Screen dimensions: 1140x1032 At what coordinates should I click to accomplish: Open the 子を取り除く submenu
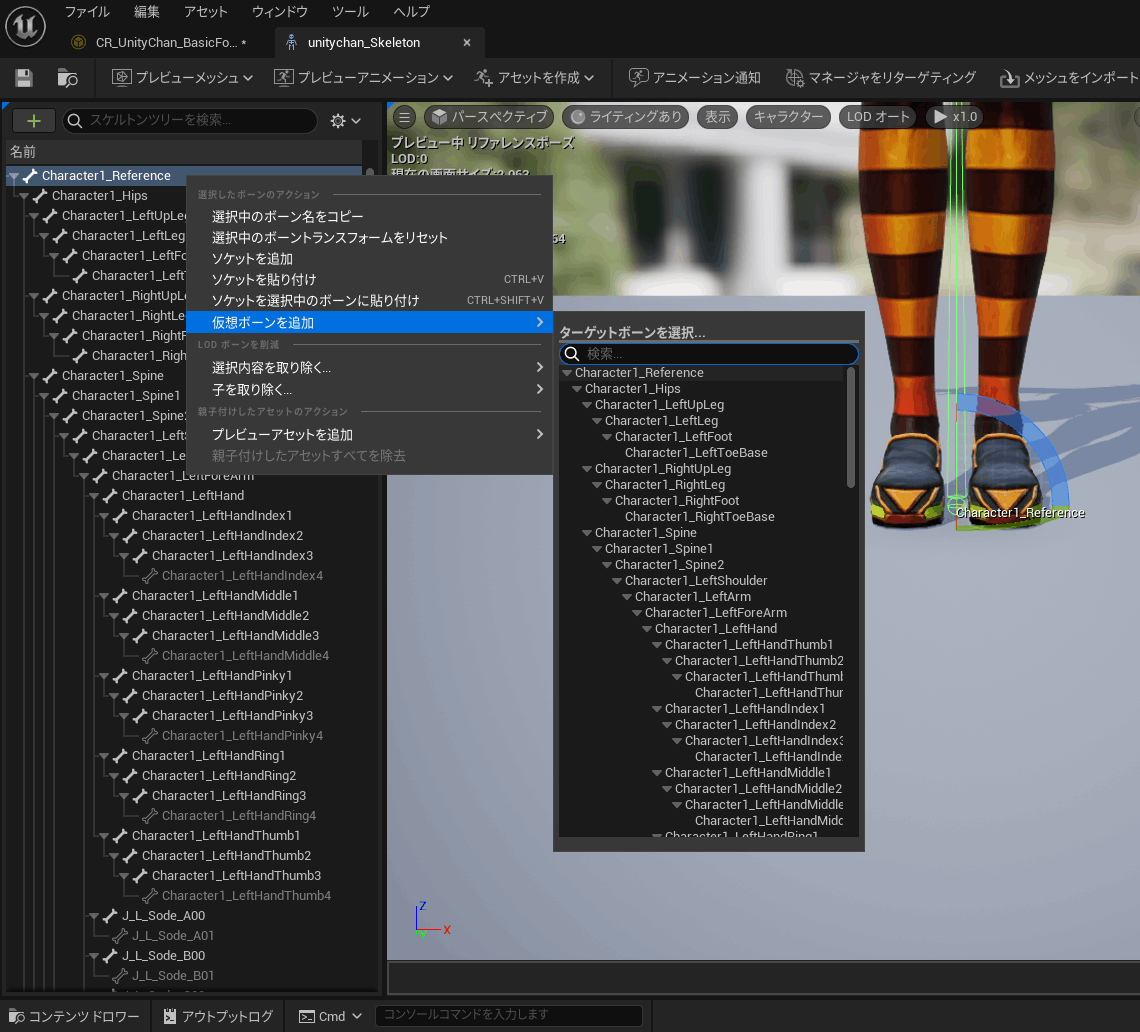click(x=369, y=390)
